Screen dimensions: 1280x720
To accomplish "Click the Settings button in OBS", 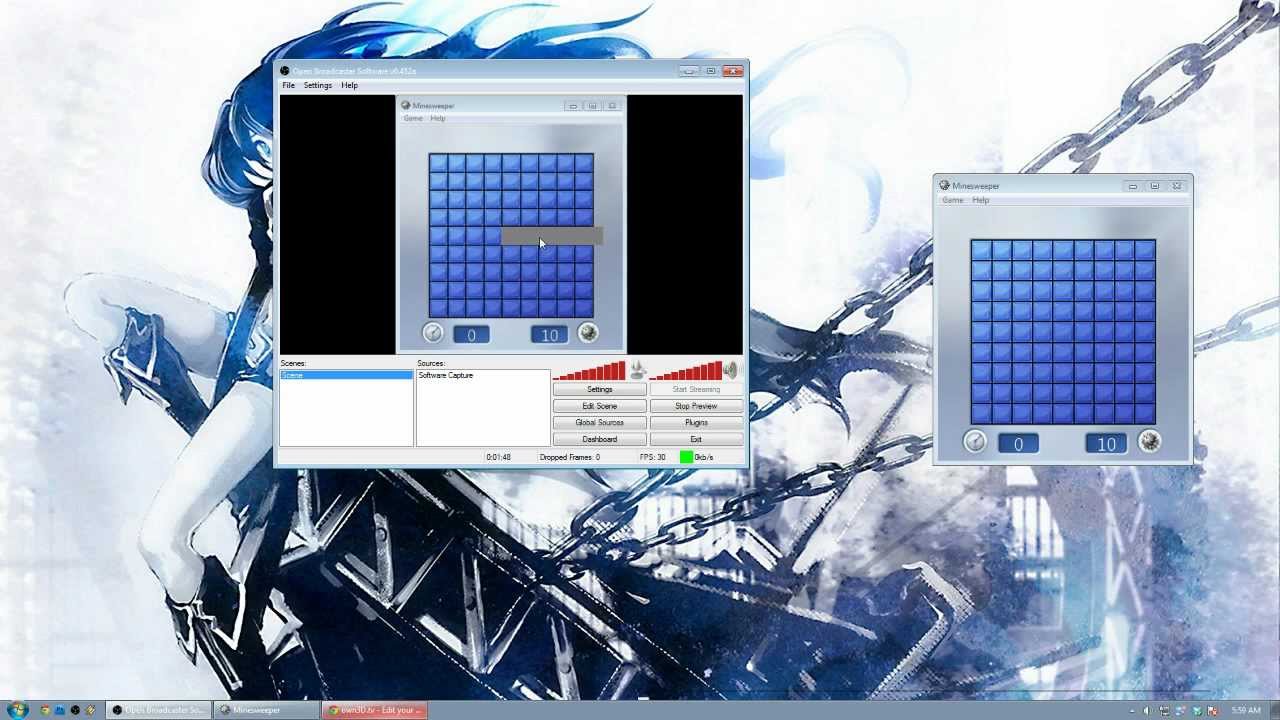I will (600, 389).
